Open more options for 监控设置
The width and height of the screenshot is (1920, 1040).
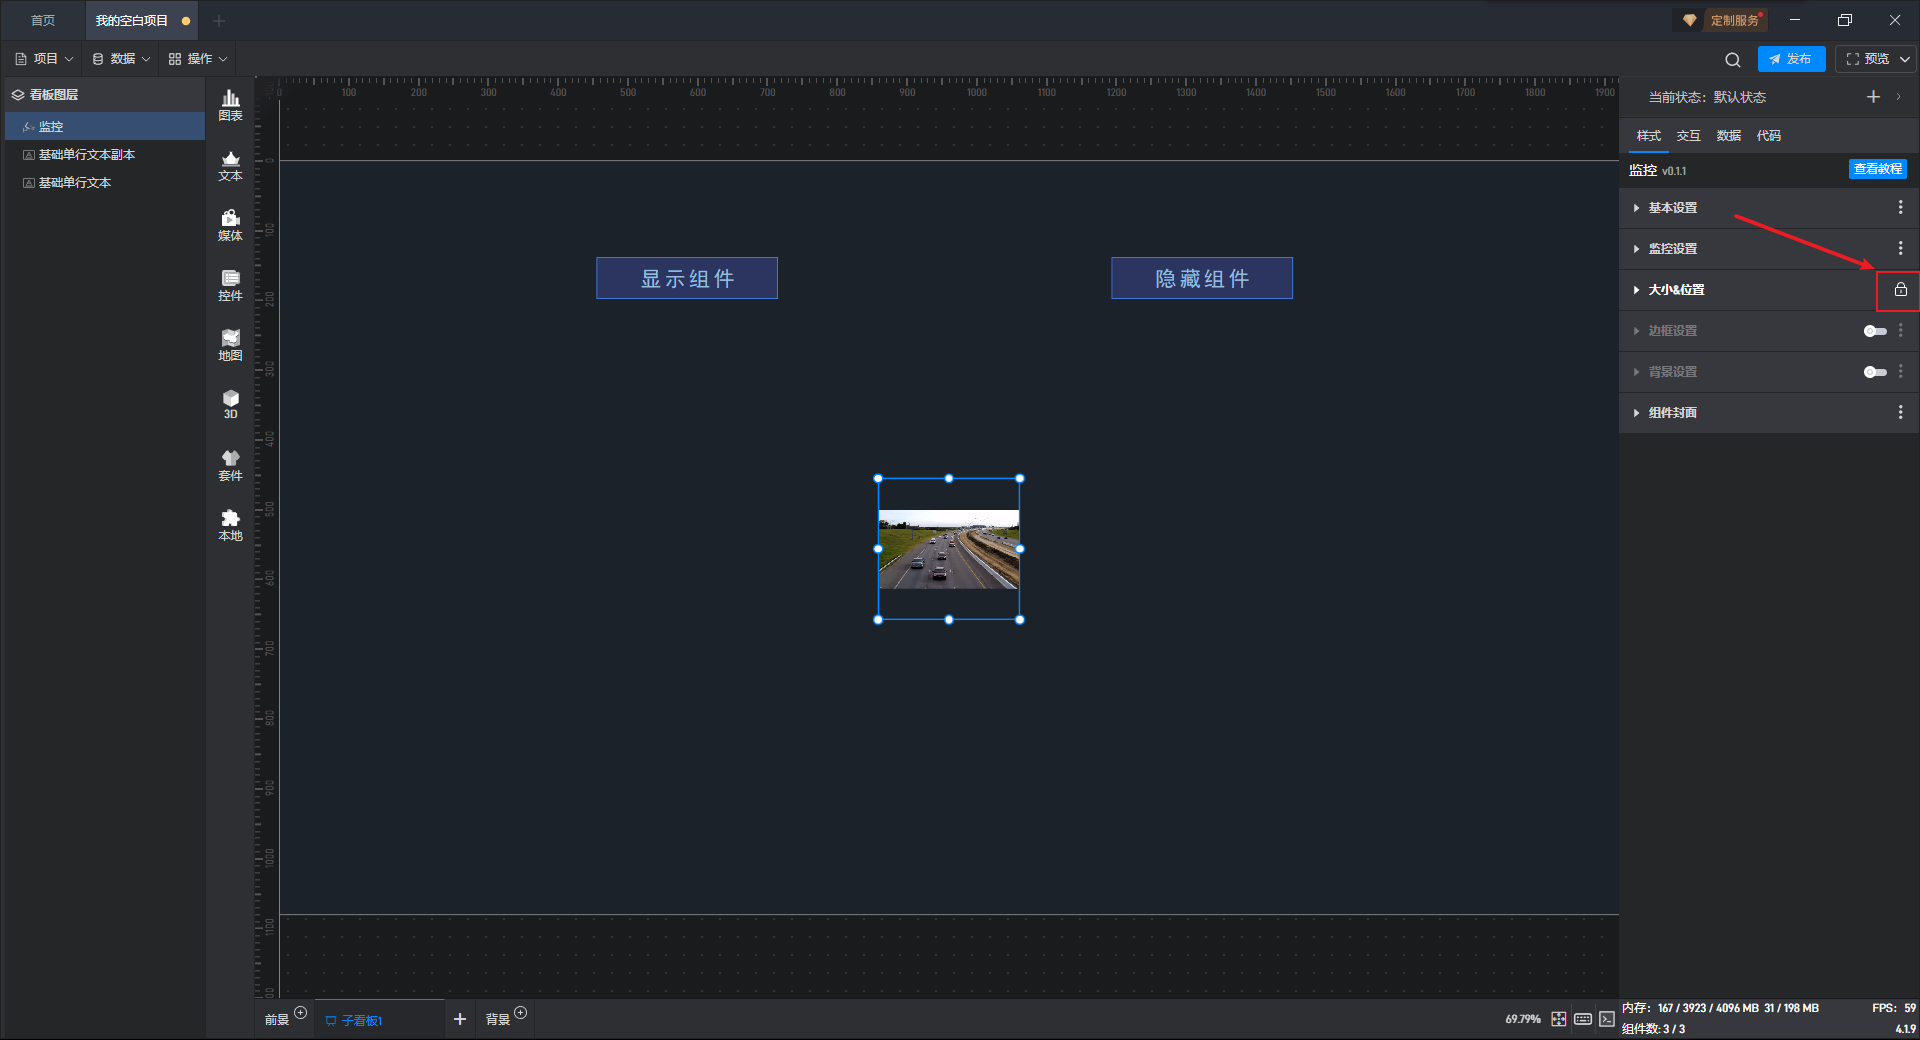[x=1900, y=248]
